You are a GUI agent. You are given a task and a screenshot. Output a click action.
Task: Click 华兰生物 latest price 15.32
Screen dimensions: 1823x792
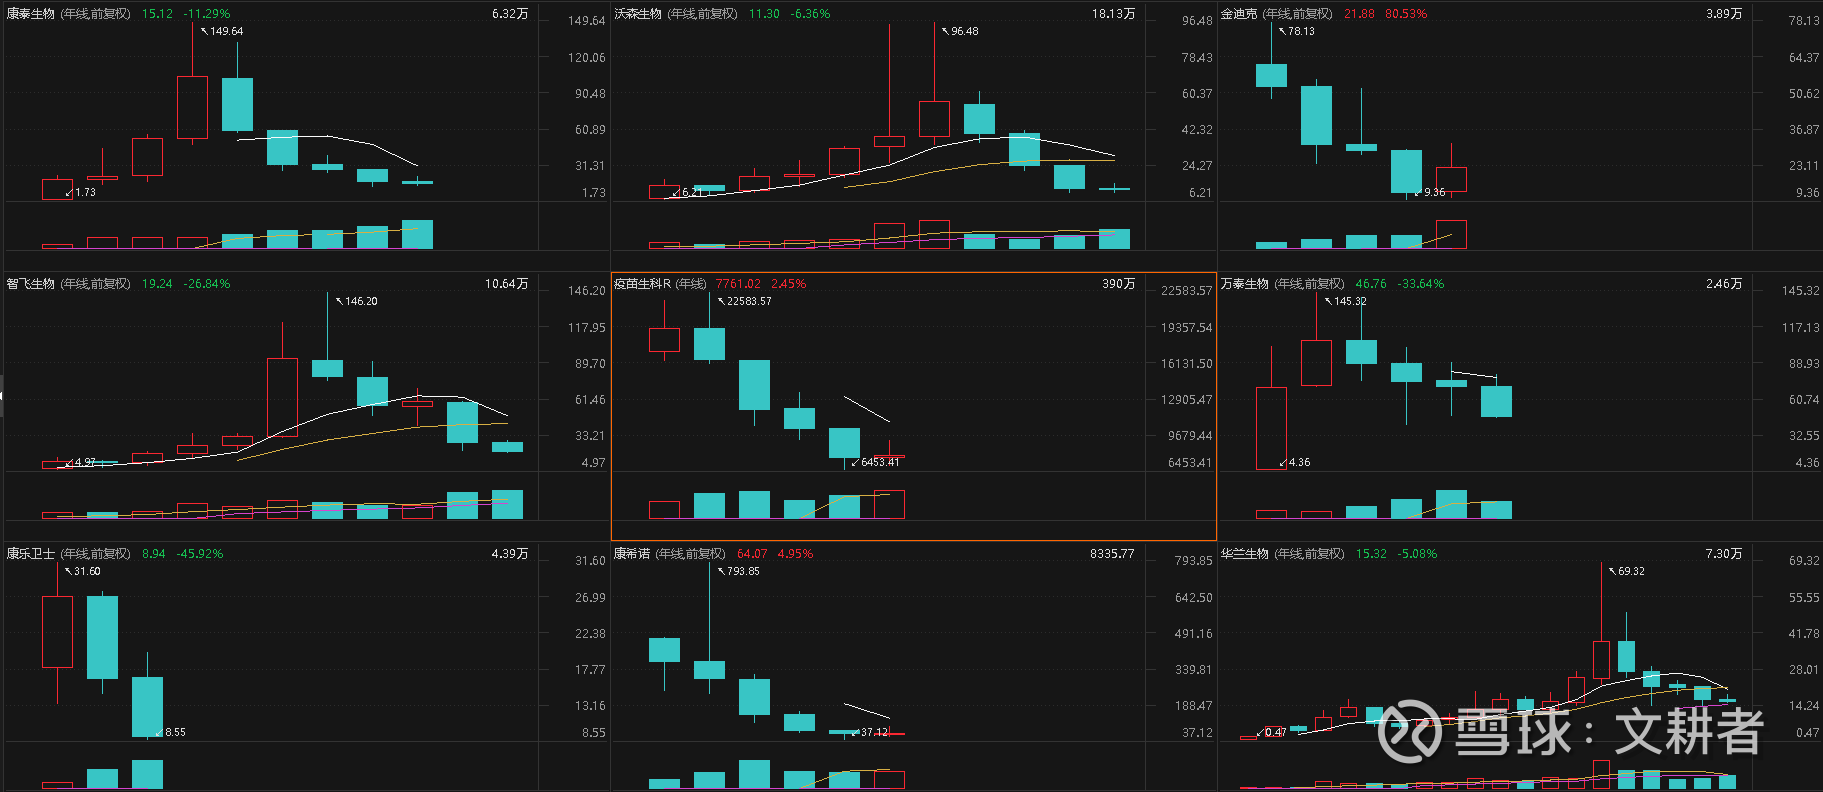(1371, 554)
